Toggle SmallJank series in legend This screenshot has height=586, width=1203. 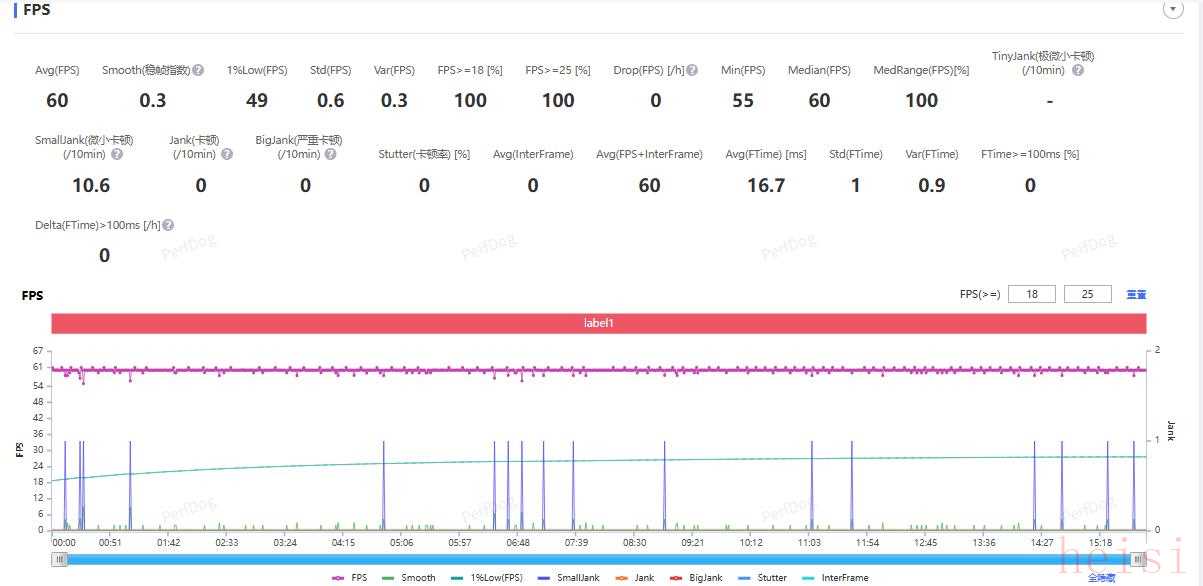pos(570,578)
